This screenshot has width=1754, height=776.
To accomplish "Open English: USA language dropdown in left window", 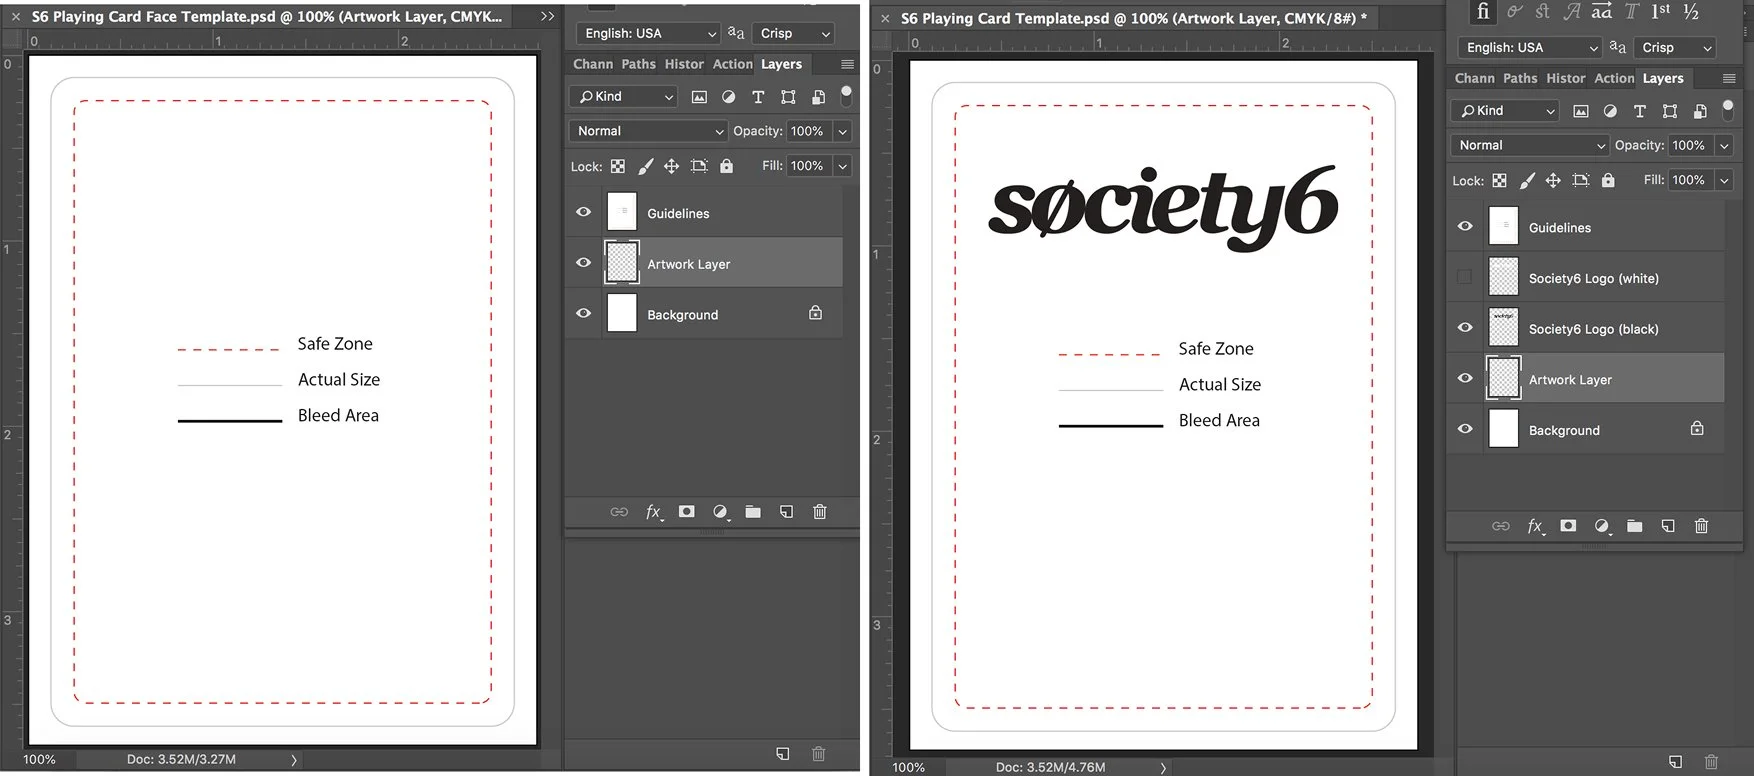I will pos(648,33).
